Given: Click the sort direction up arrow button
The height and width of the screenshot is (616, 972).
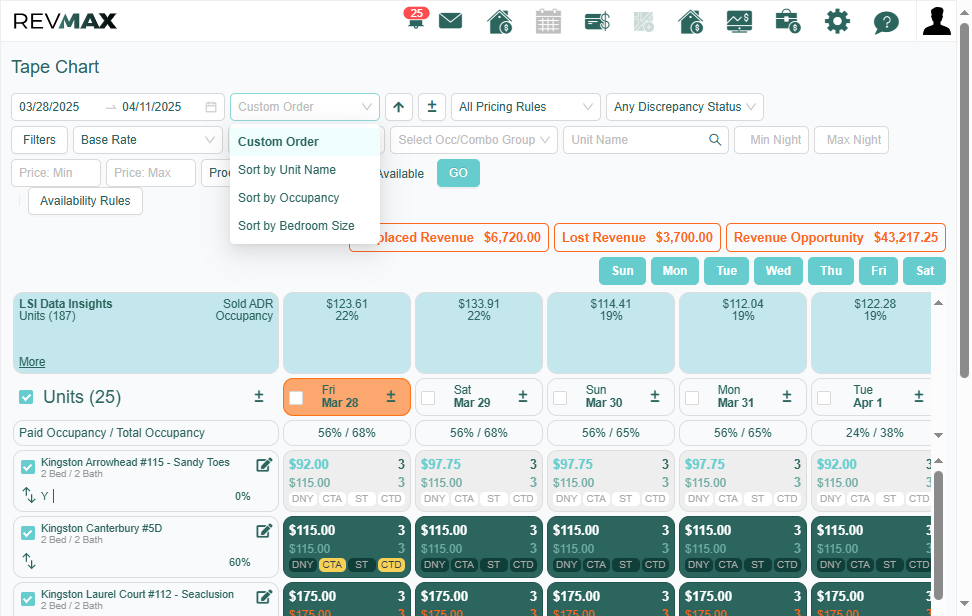Looking at the screenshot, I should (399, 107).
